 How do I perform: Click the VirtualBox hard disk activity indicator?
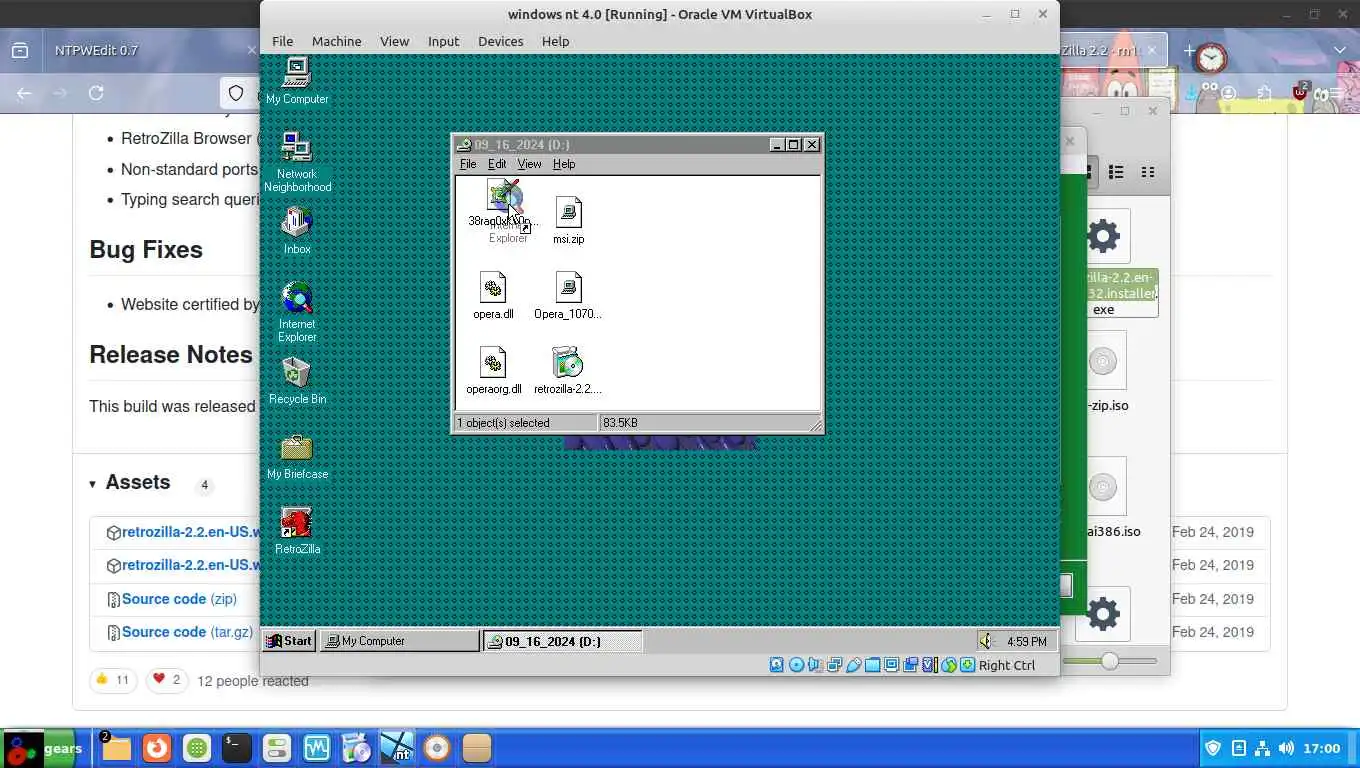point(777,665)
